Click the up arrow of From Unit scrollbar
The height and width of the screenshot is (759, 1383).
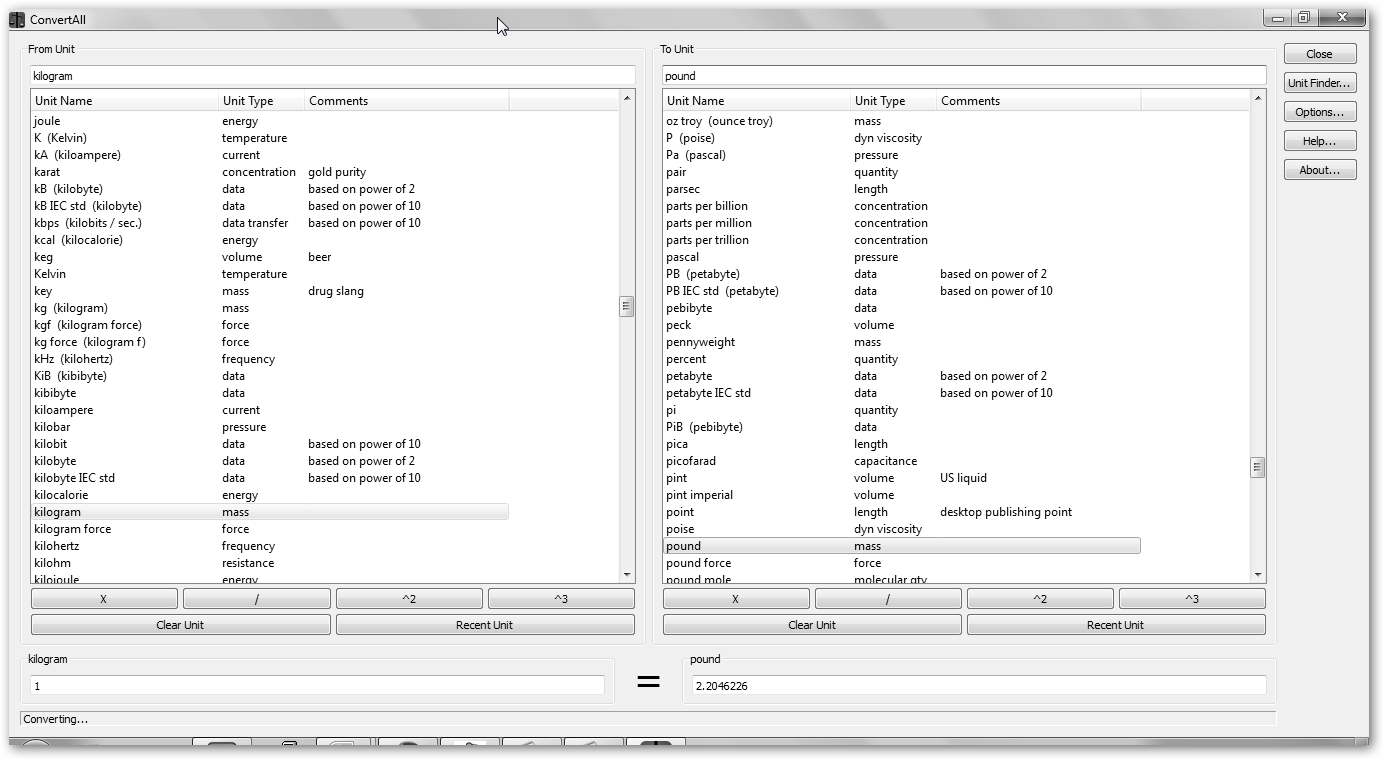(627, 98)
